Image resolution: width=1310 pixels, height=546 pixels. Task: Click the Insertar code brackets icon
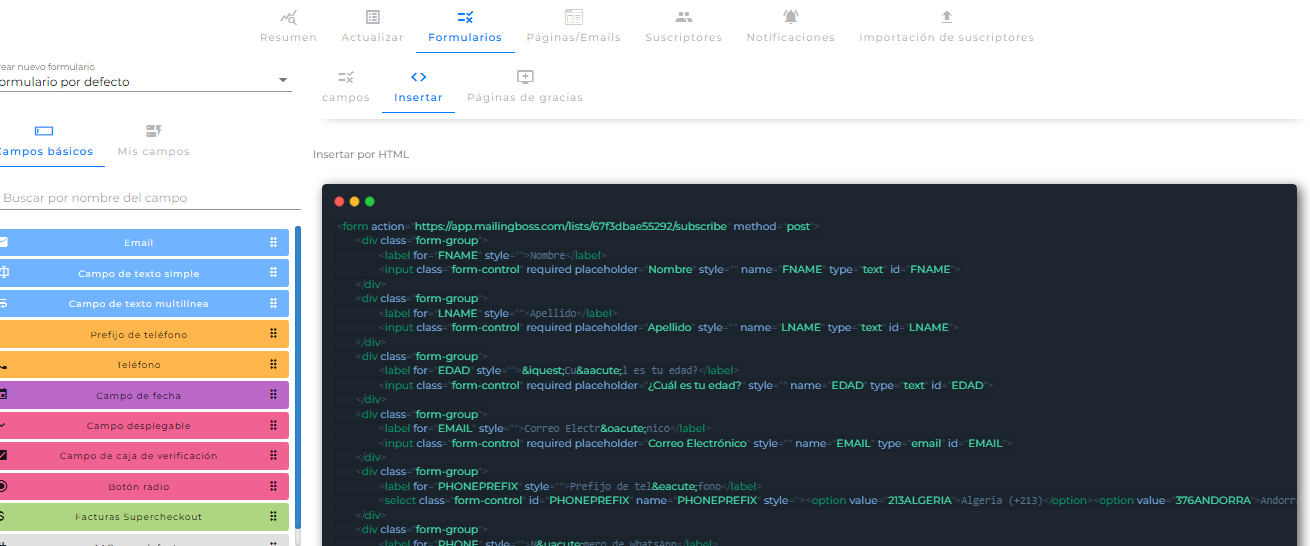click(x=419, y=77)
